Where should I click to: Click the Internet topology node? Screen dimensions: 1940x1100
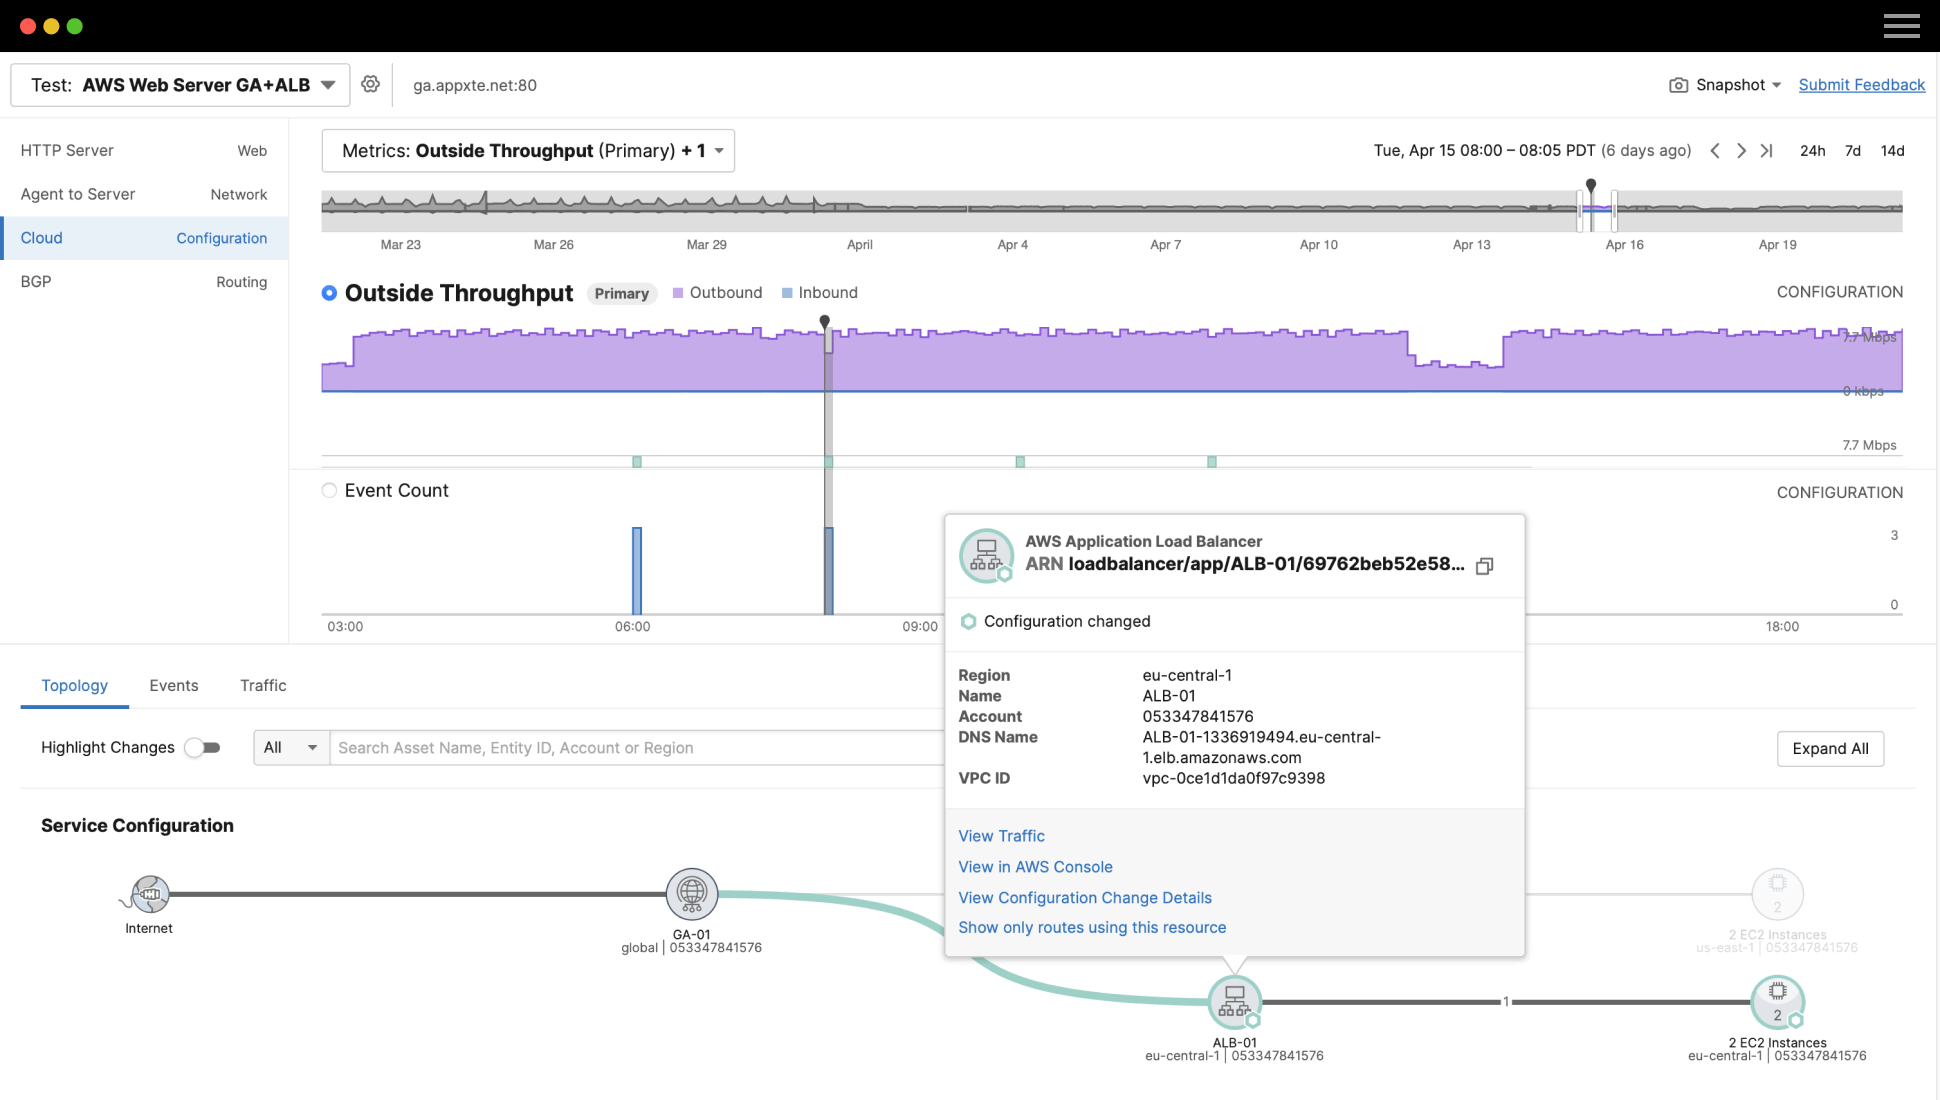[150, 893]
